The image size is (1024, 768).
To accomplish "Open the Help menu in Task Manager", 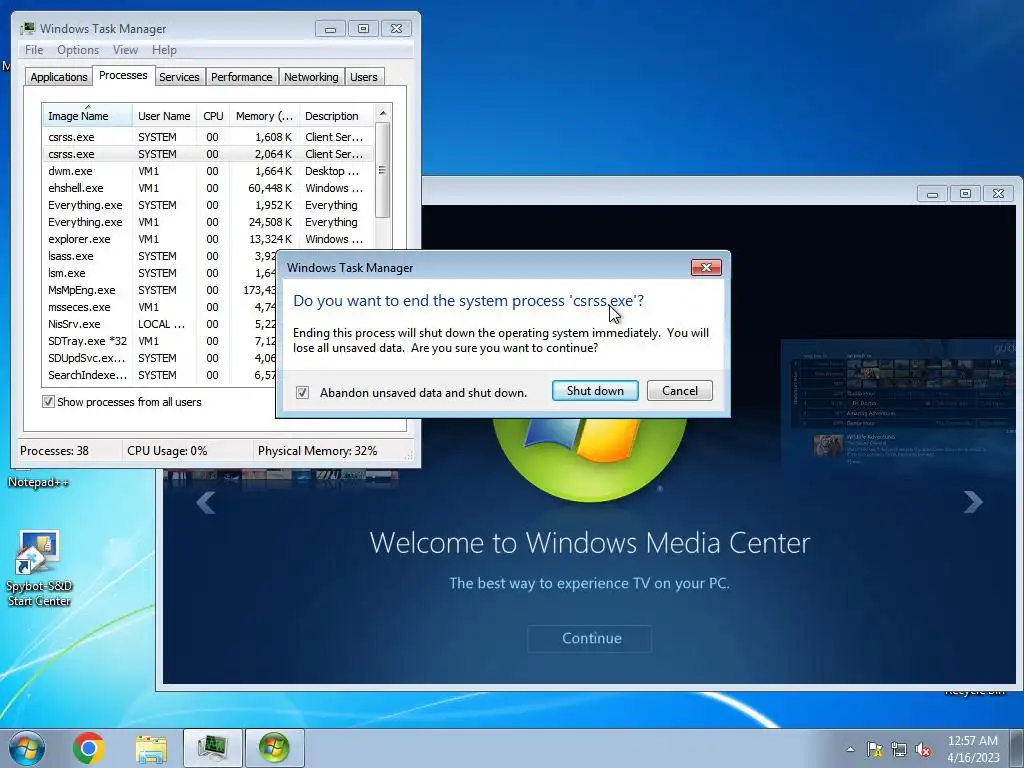I will (x=164, y=50).
